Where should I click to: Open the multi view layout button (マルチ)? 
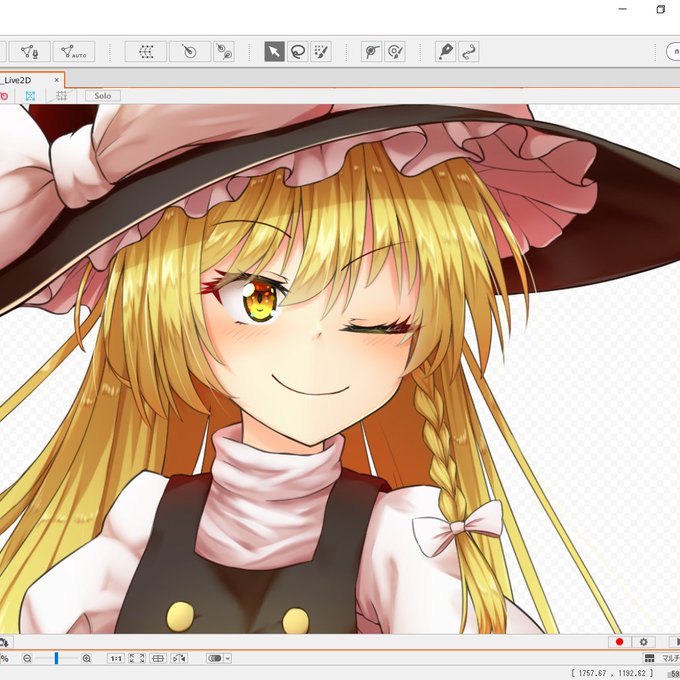660,658
